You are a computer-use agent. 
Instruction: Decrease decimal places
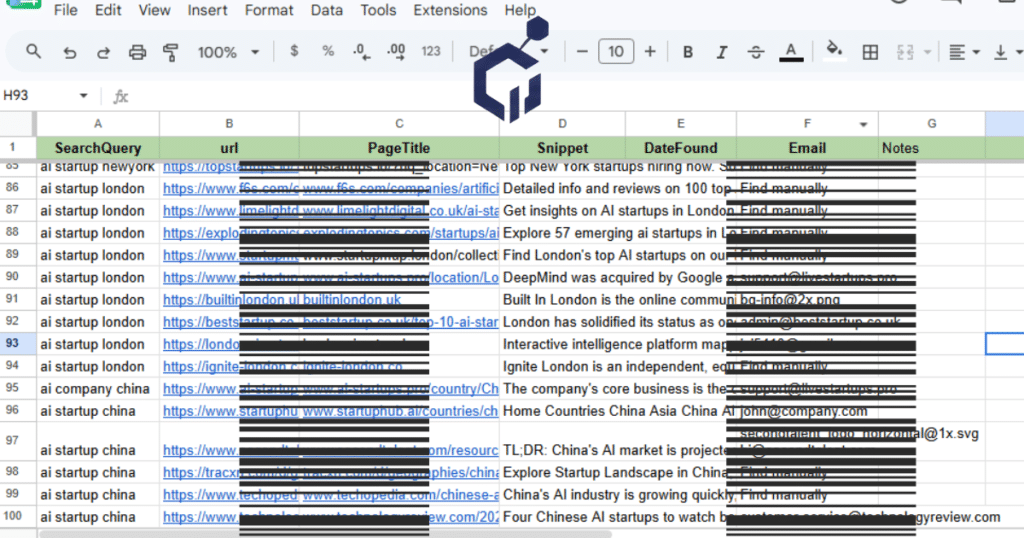click(x=361, y=52)
